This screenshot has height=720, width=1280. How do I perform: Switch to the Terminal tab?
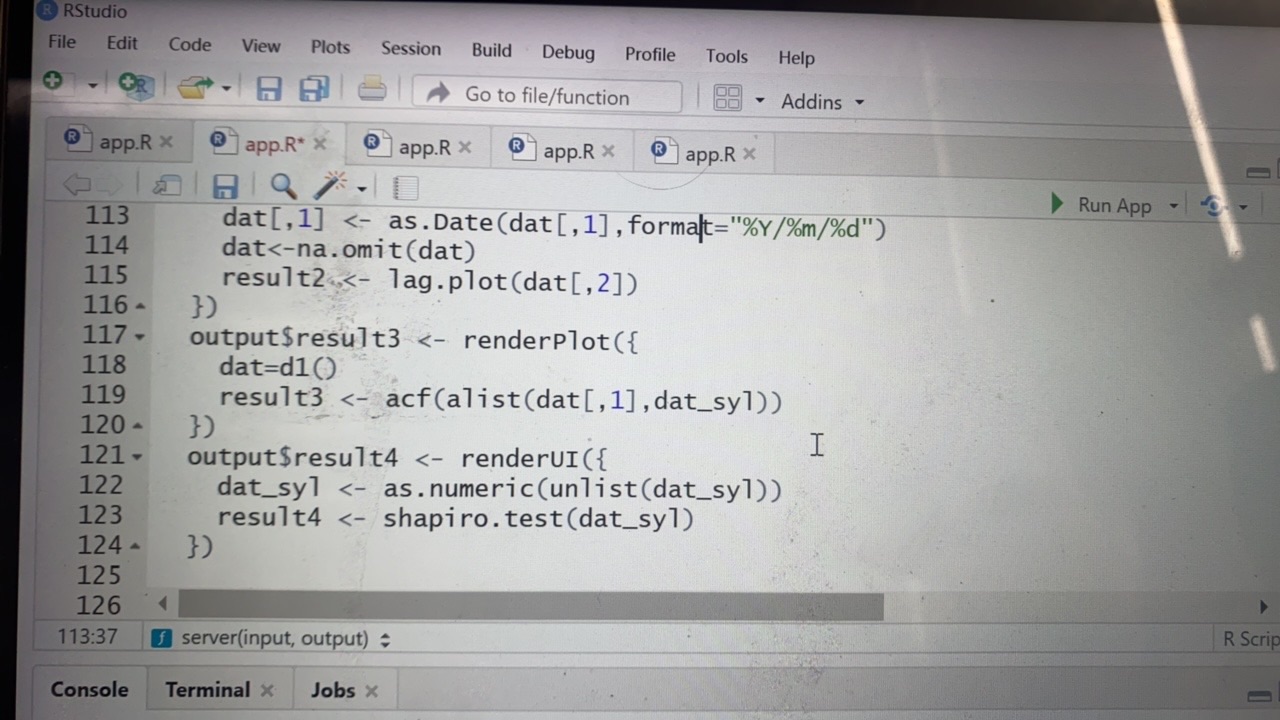click(207, 690)
